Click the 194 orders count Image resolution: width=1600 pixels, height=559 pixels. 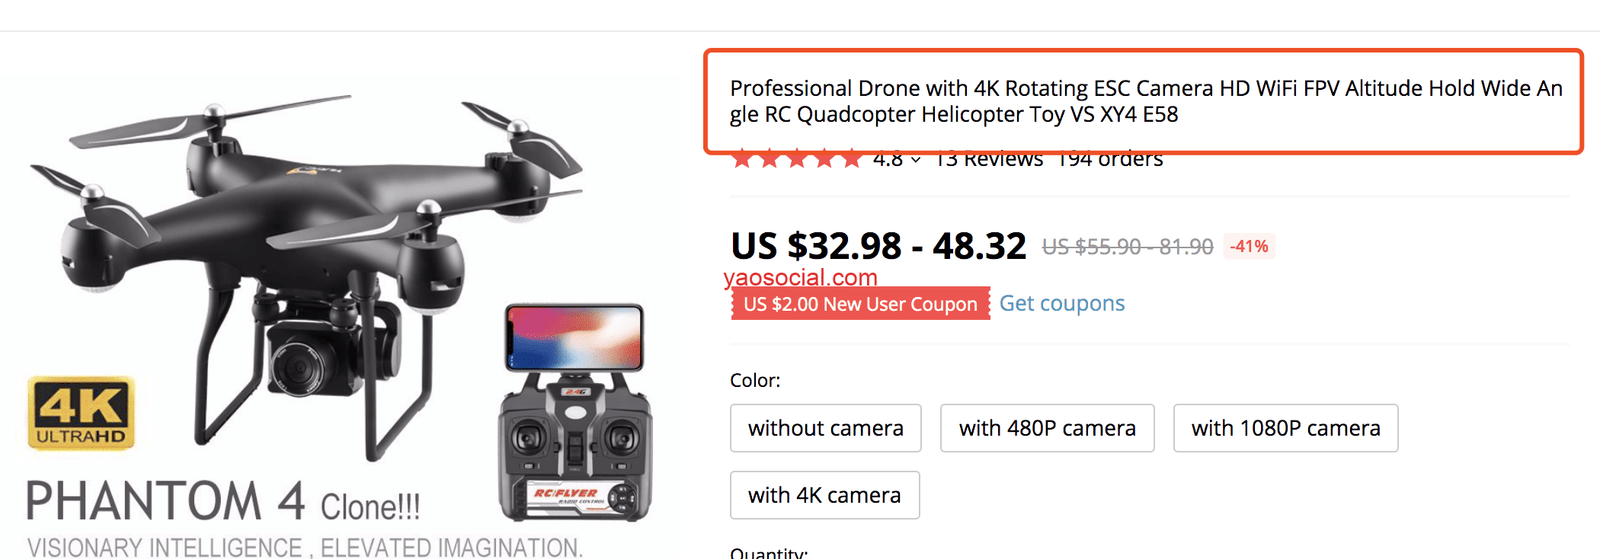pyautogui.click(x=1111, y=160)
